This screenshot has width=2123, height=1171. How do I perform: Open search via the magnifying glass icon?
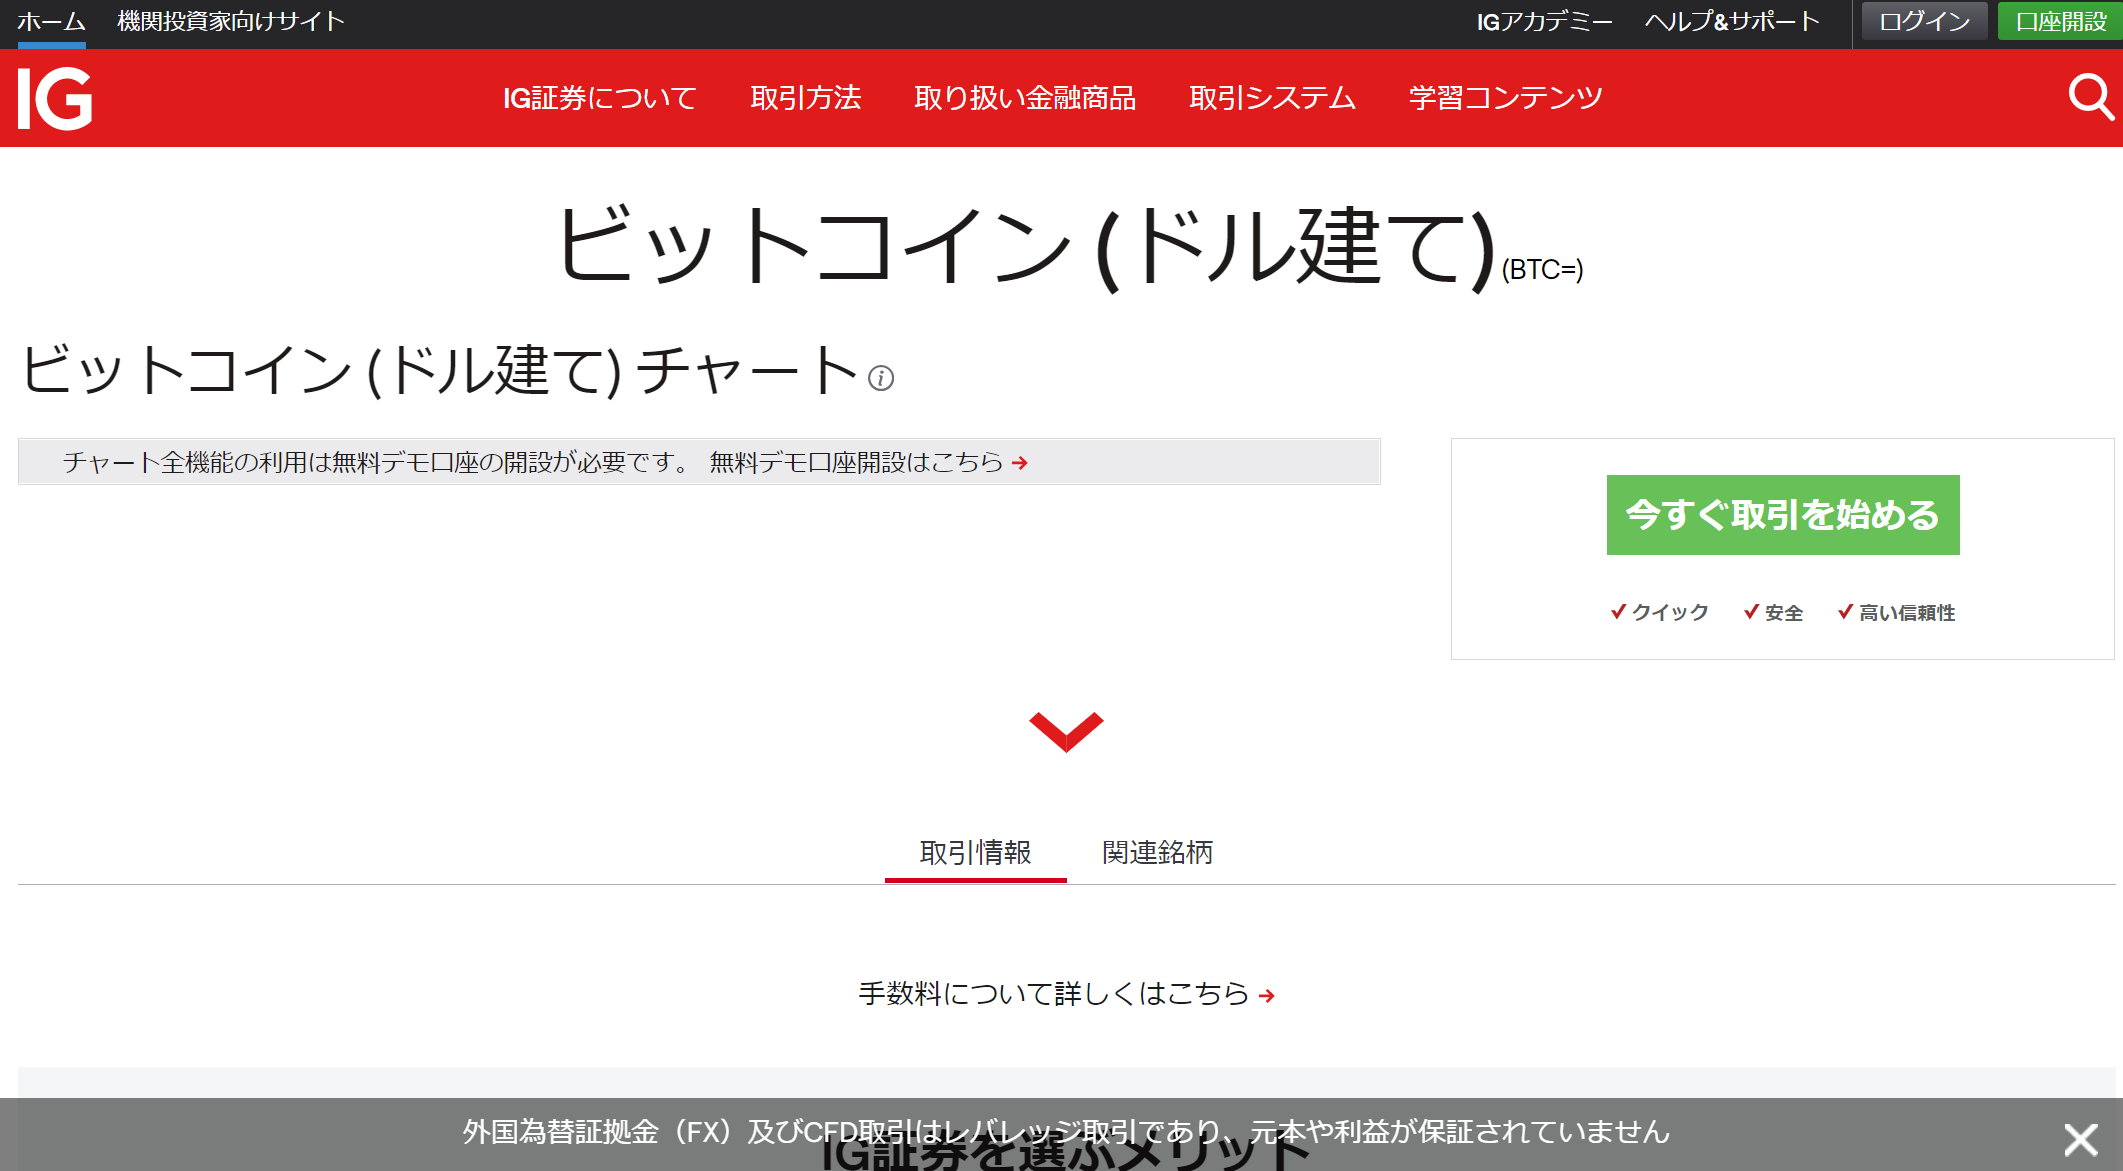[2089, 97]
